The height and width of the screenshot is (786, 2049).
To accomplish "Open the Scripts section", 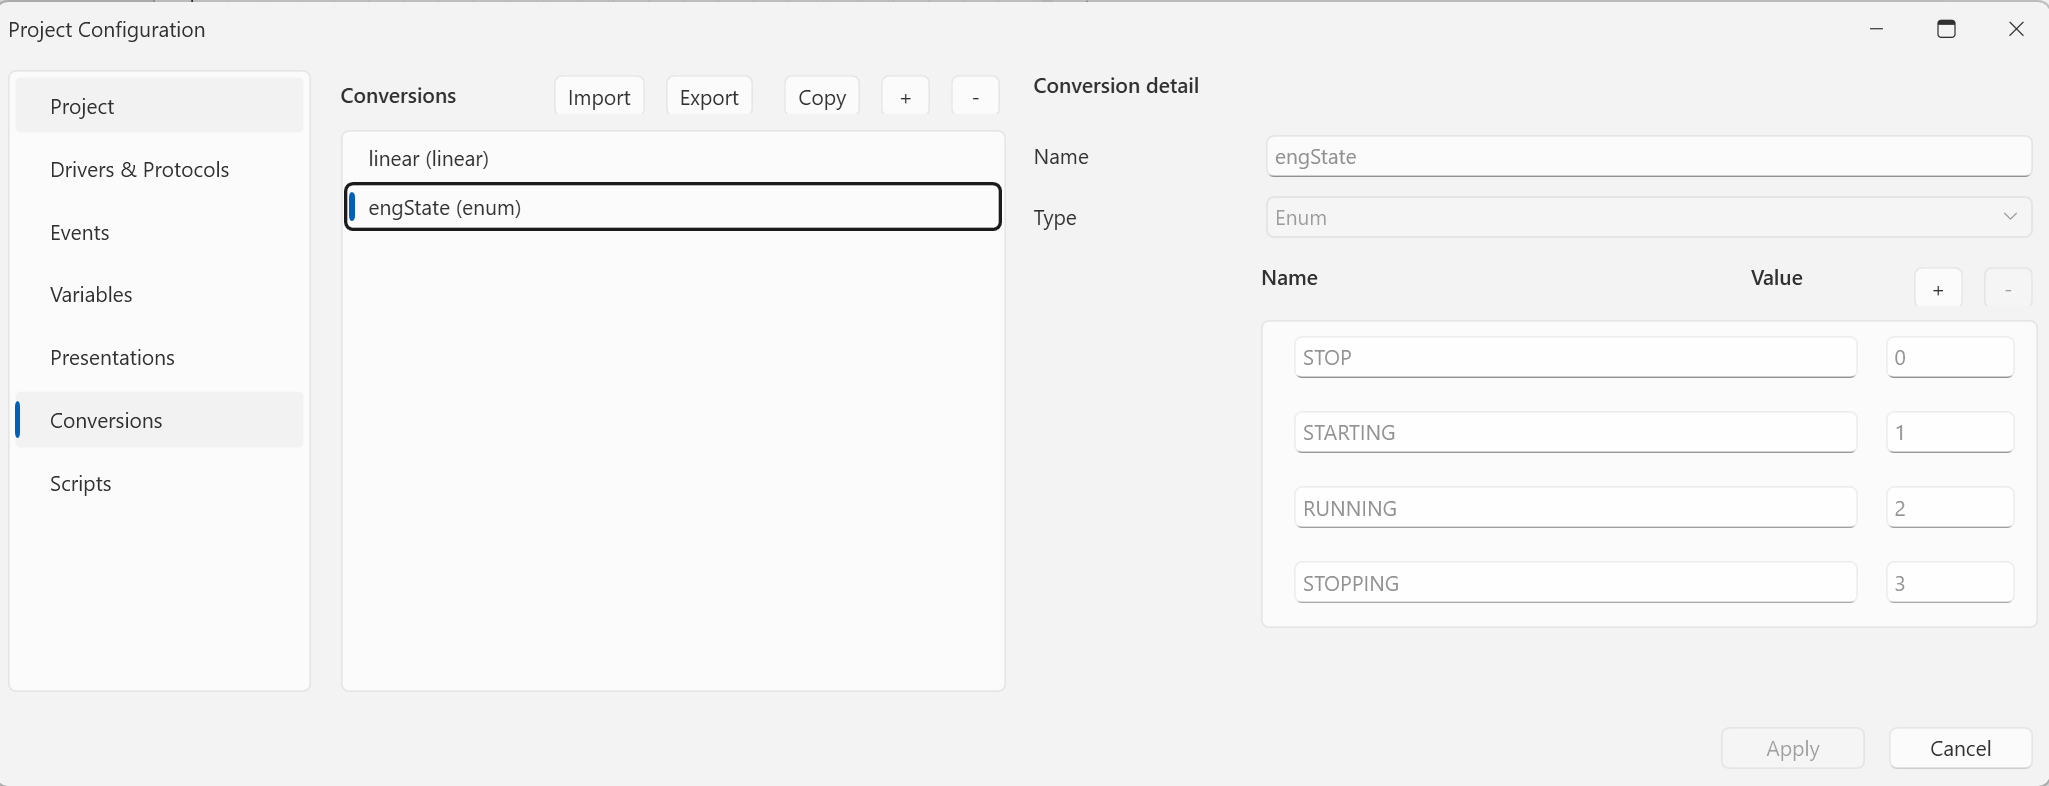I will 159,483.
